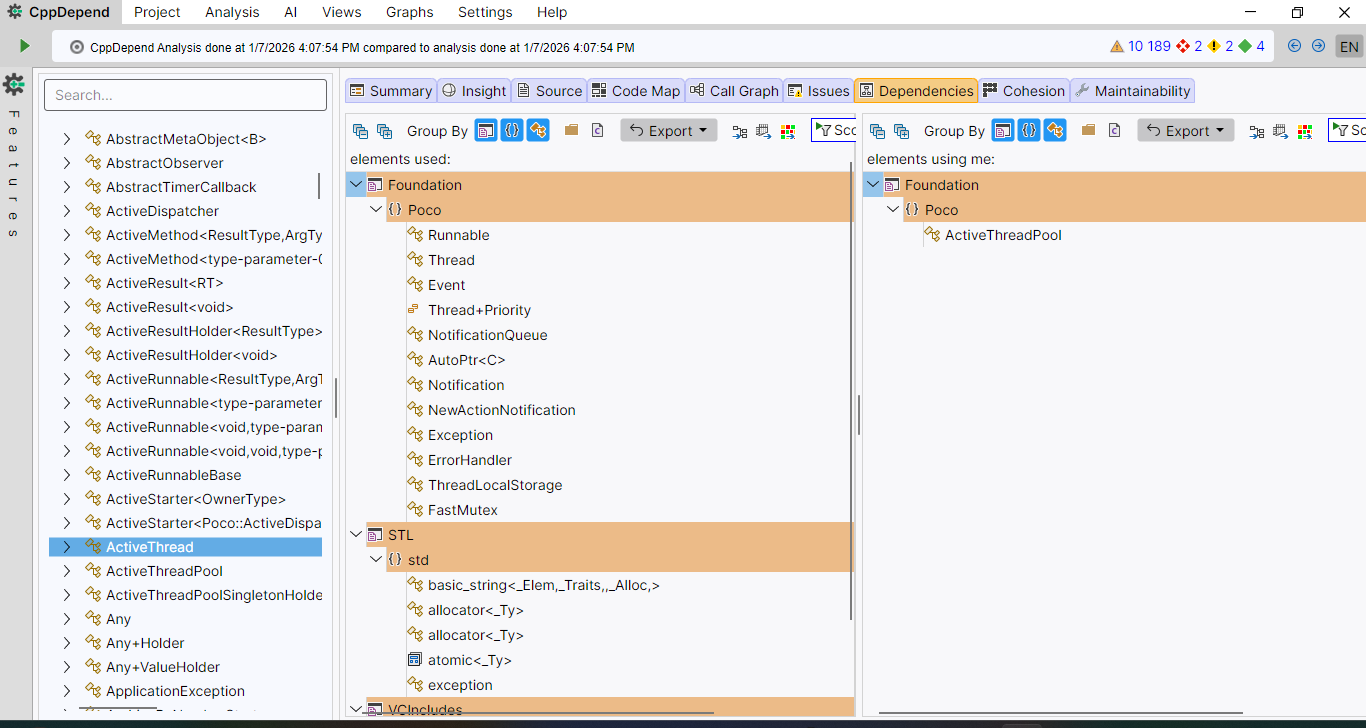1366x728 pixels.
Task: Click the Search input field
Action: (185, 95)
